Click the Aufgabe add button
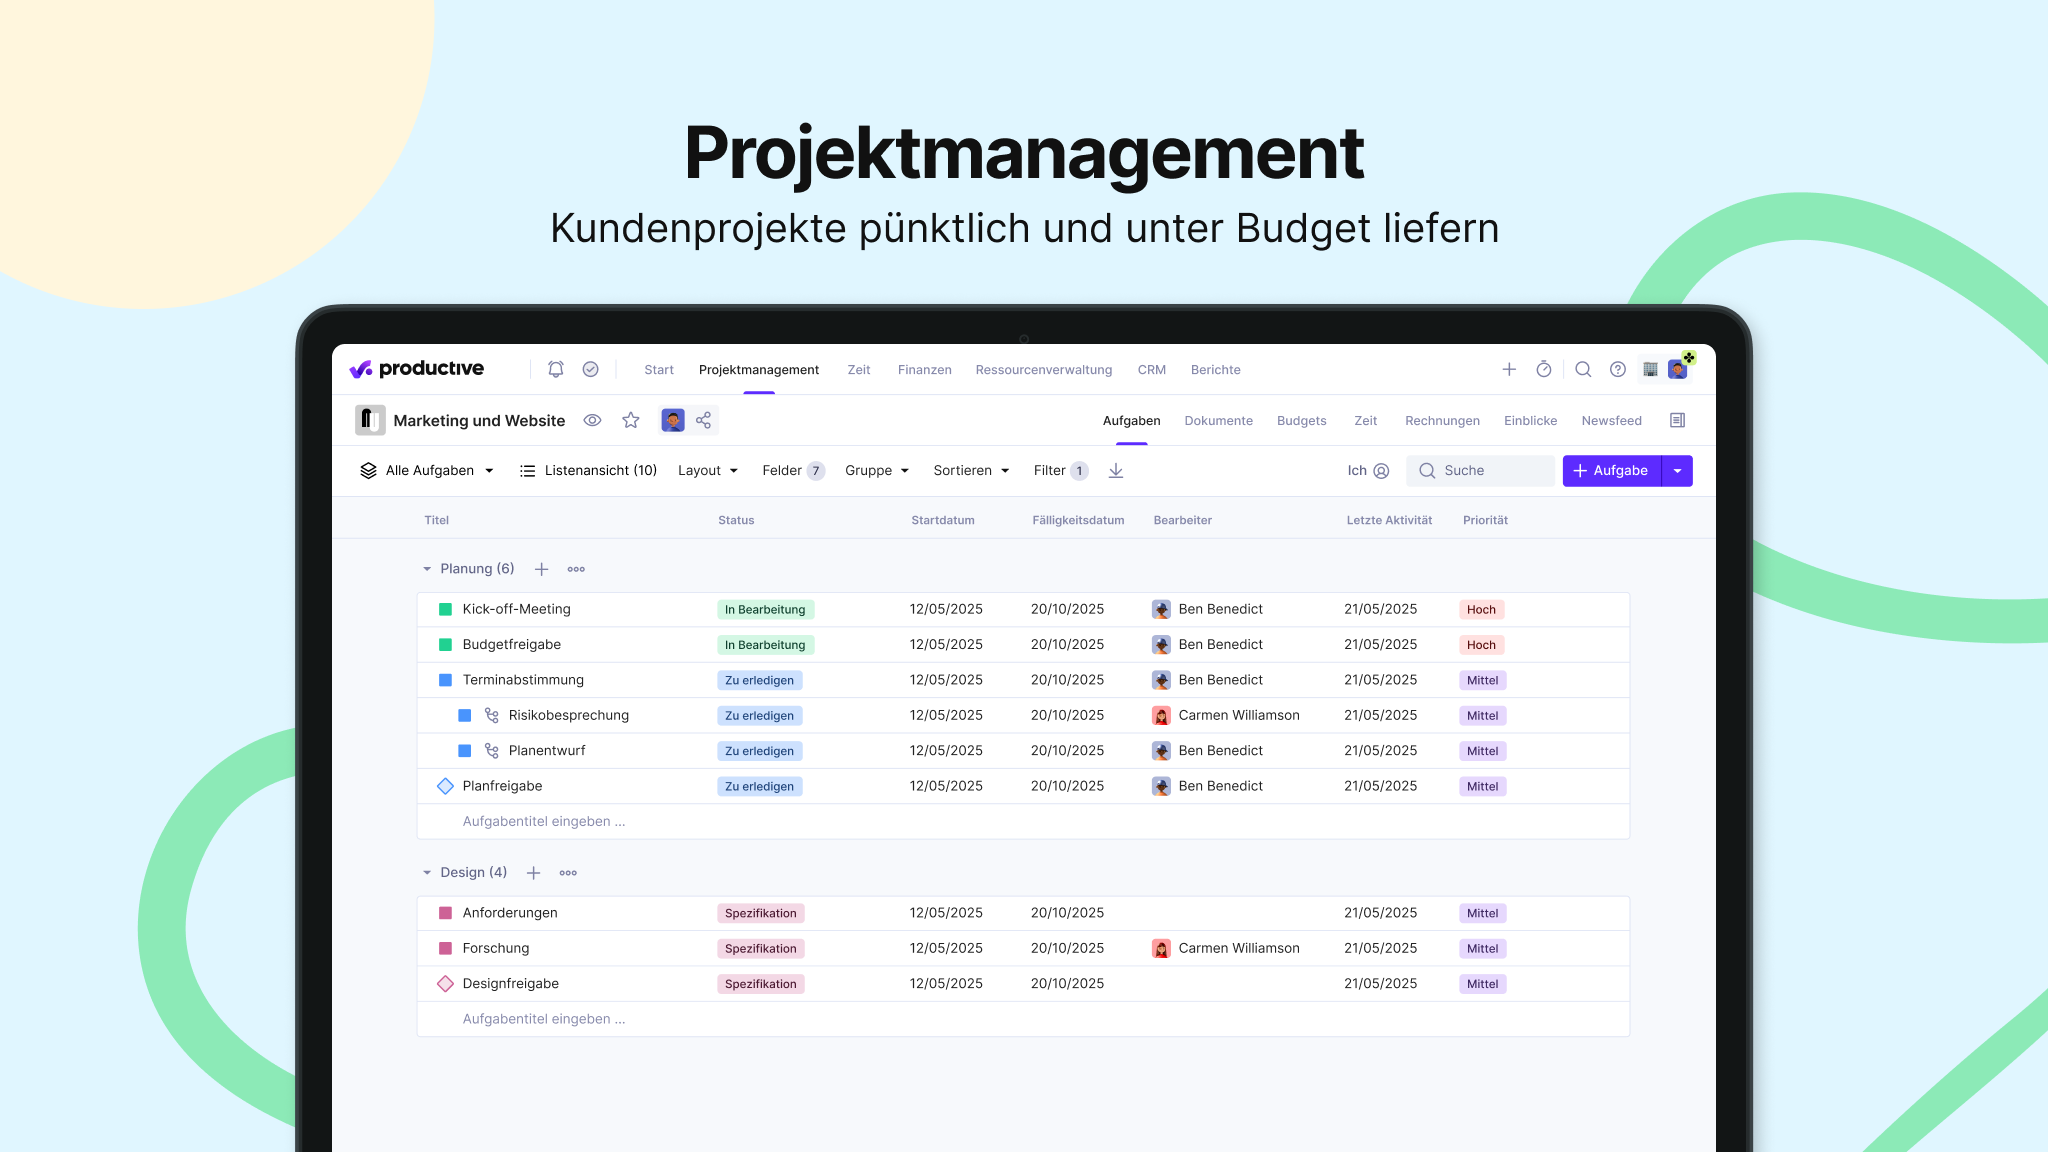2048x1152 pixels. 1611,470
